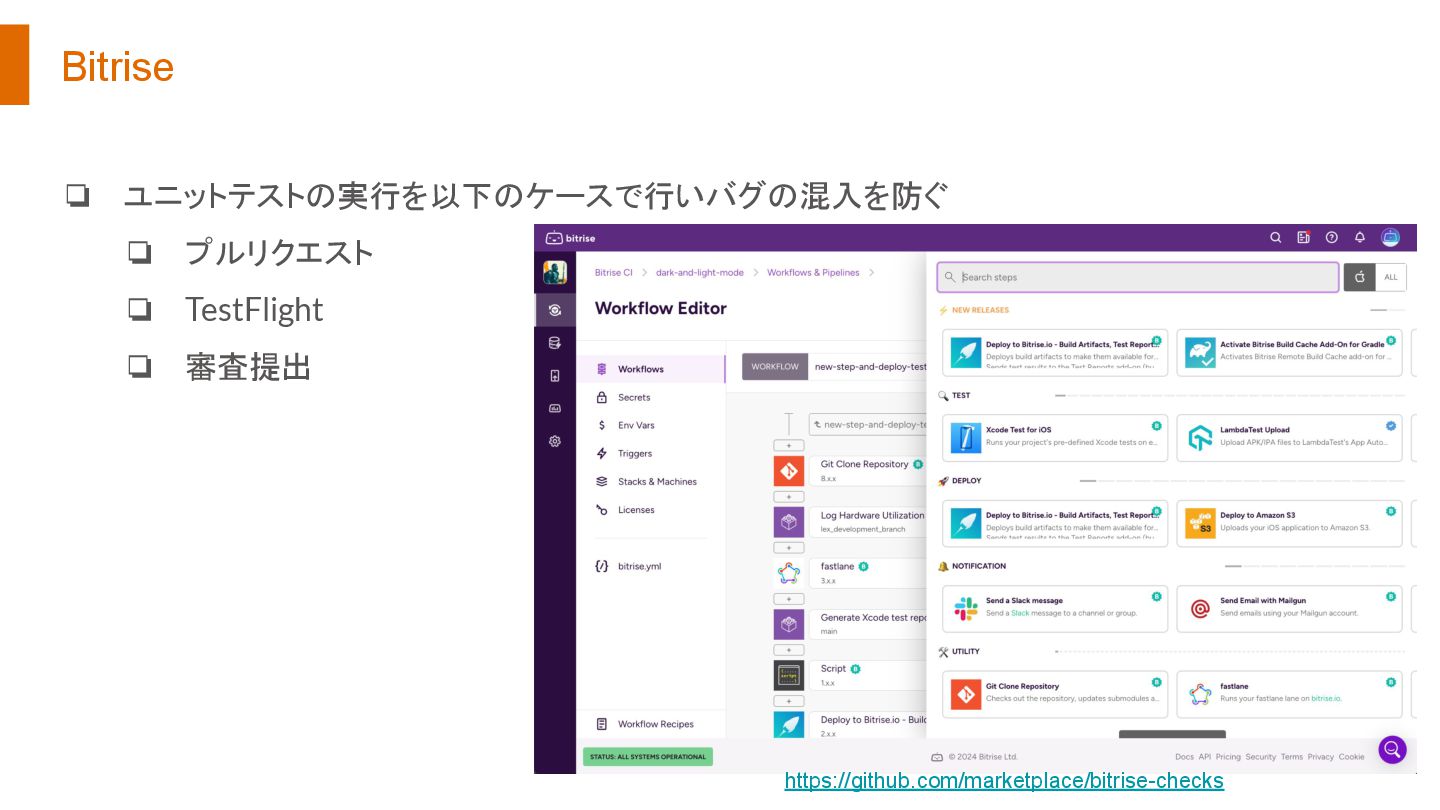The width and height of the screenshot is (1440, 810).
Task: Open the database icon in dark sidebar
Action: (x=555, y=343)
